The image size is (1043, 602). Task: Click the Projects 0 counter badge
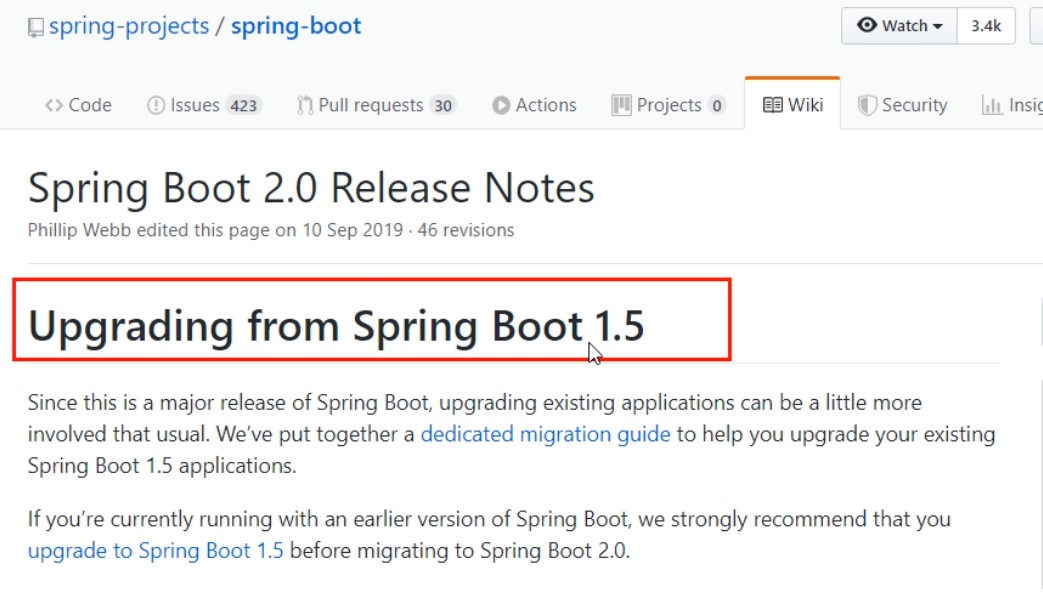tap(716, 105)
